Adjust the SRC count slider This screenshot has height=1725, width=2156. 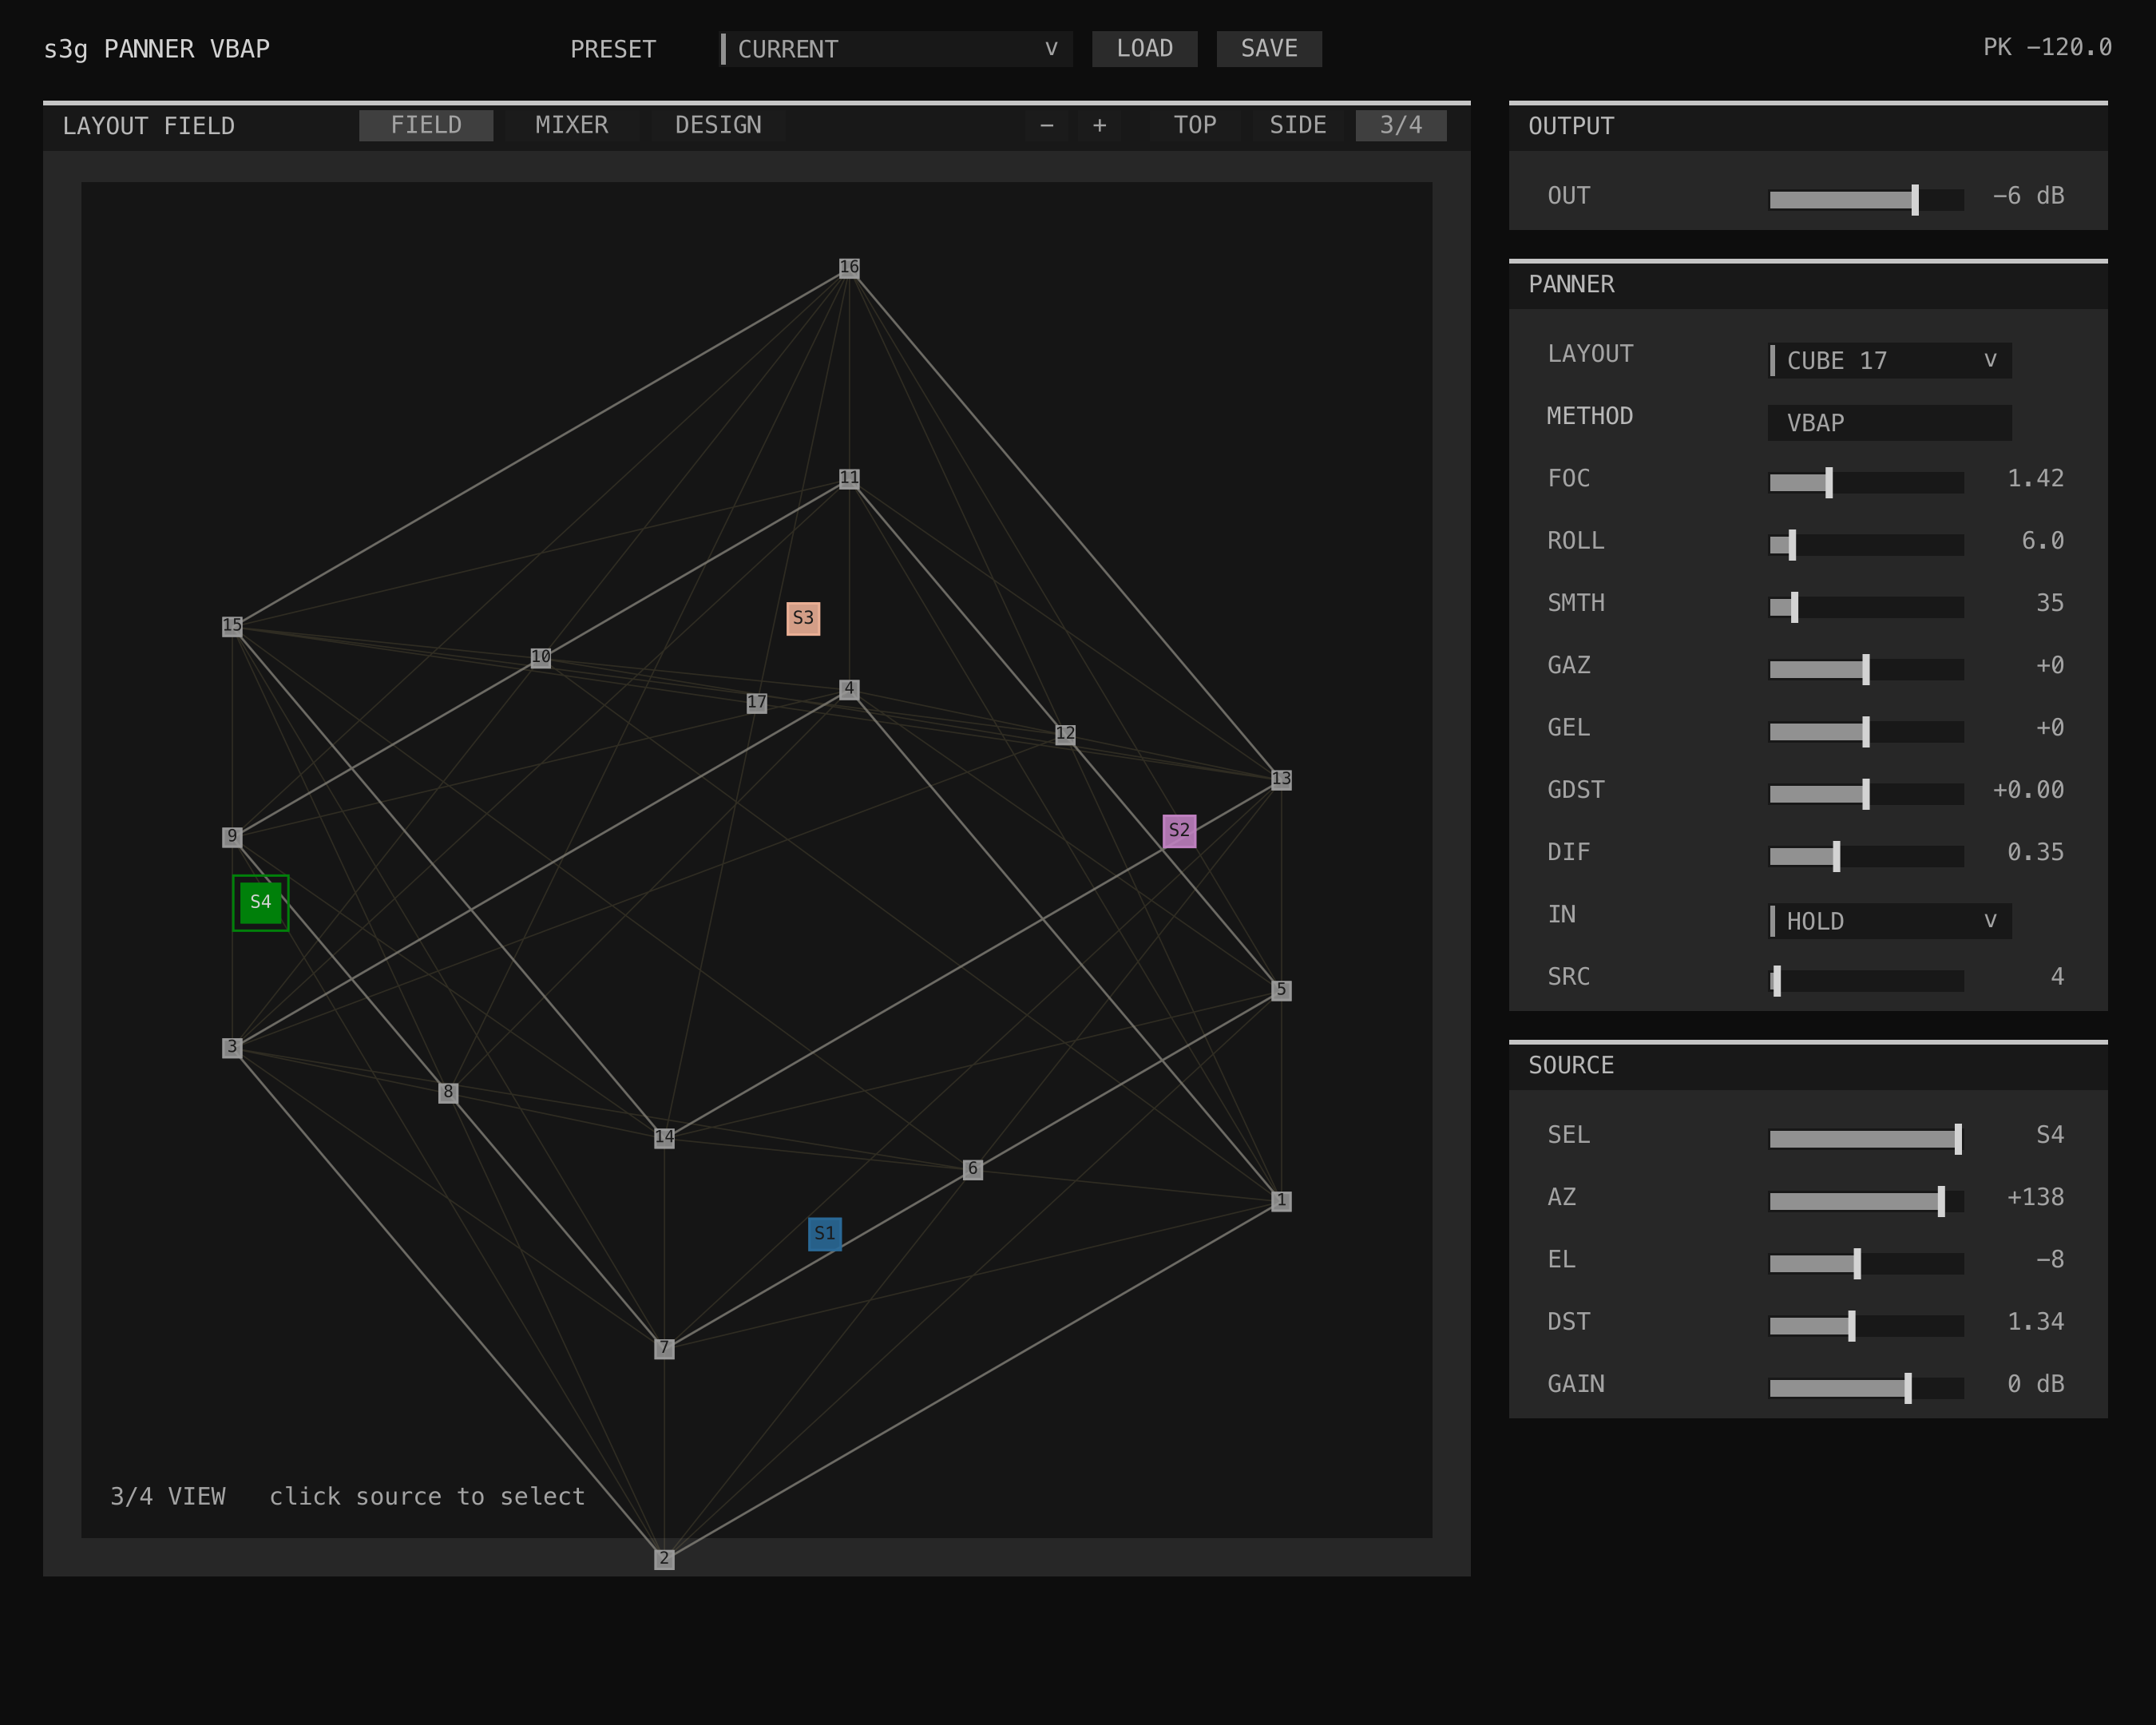[1866, 981]
